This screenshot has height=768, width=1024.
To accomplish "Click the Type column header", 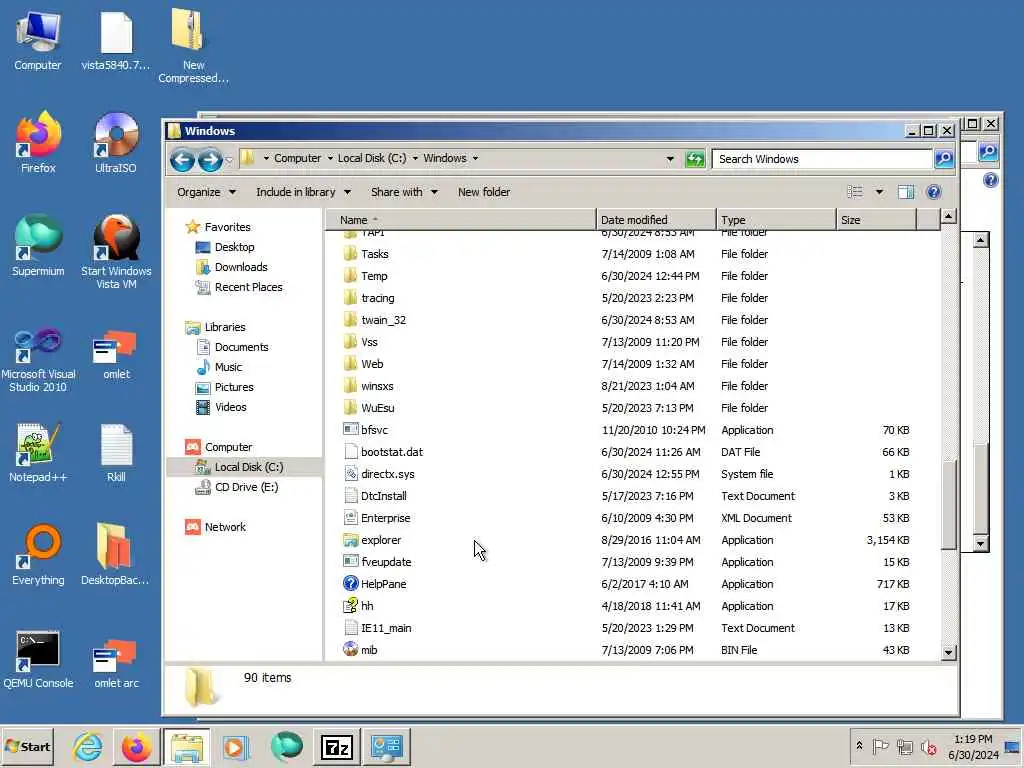I will click(776, 220).
